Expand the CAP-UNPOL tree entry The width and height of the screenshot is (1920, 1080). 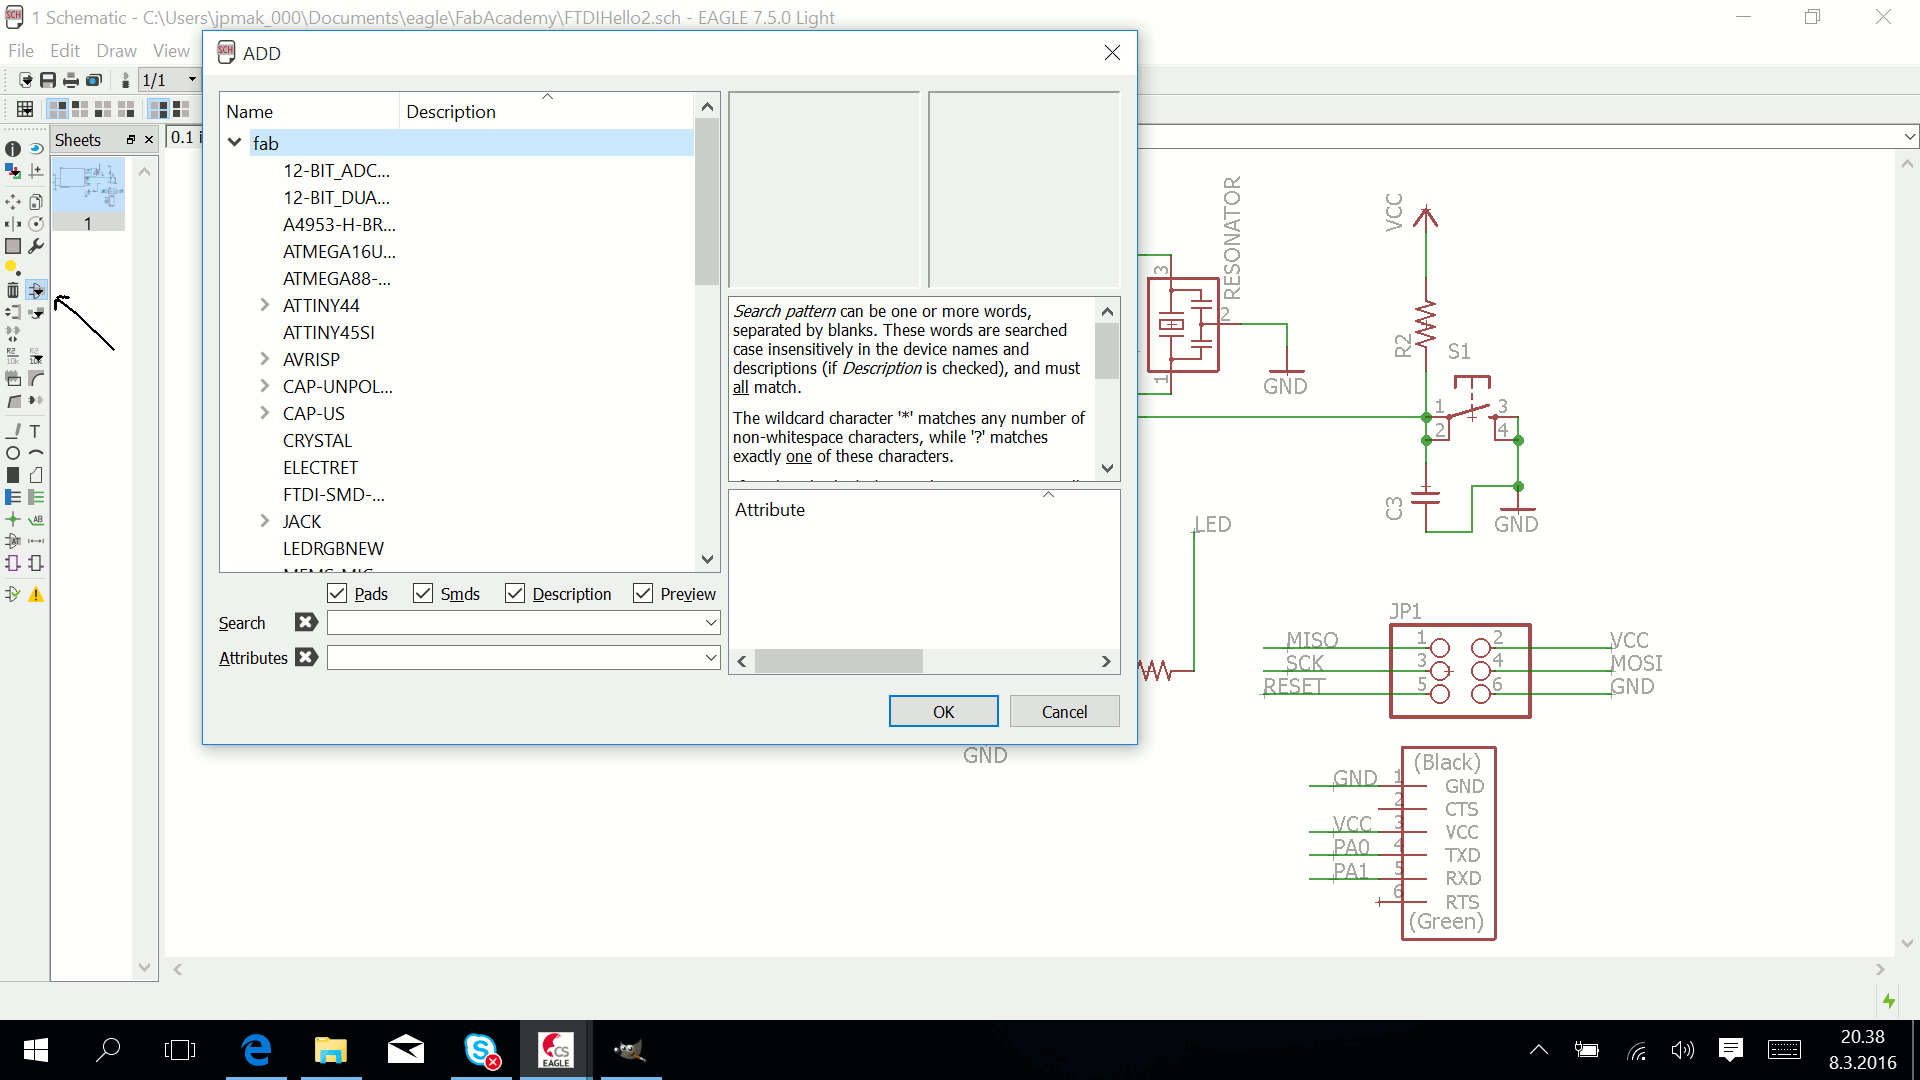point(265,386)
